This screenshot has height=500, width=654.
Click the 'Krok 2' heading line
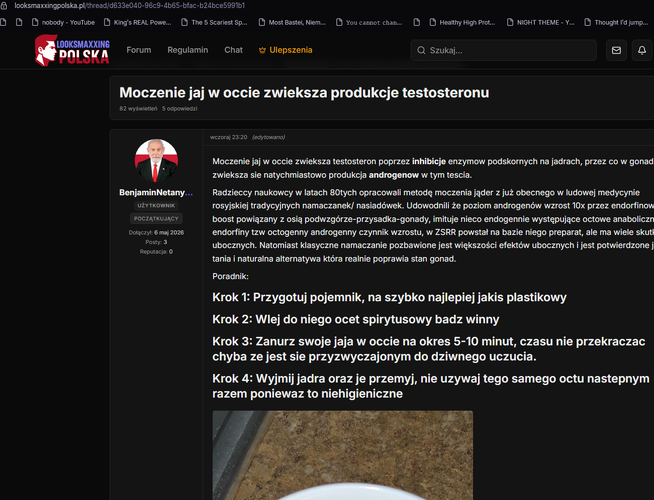pos(356,319)
